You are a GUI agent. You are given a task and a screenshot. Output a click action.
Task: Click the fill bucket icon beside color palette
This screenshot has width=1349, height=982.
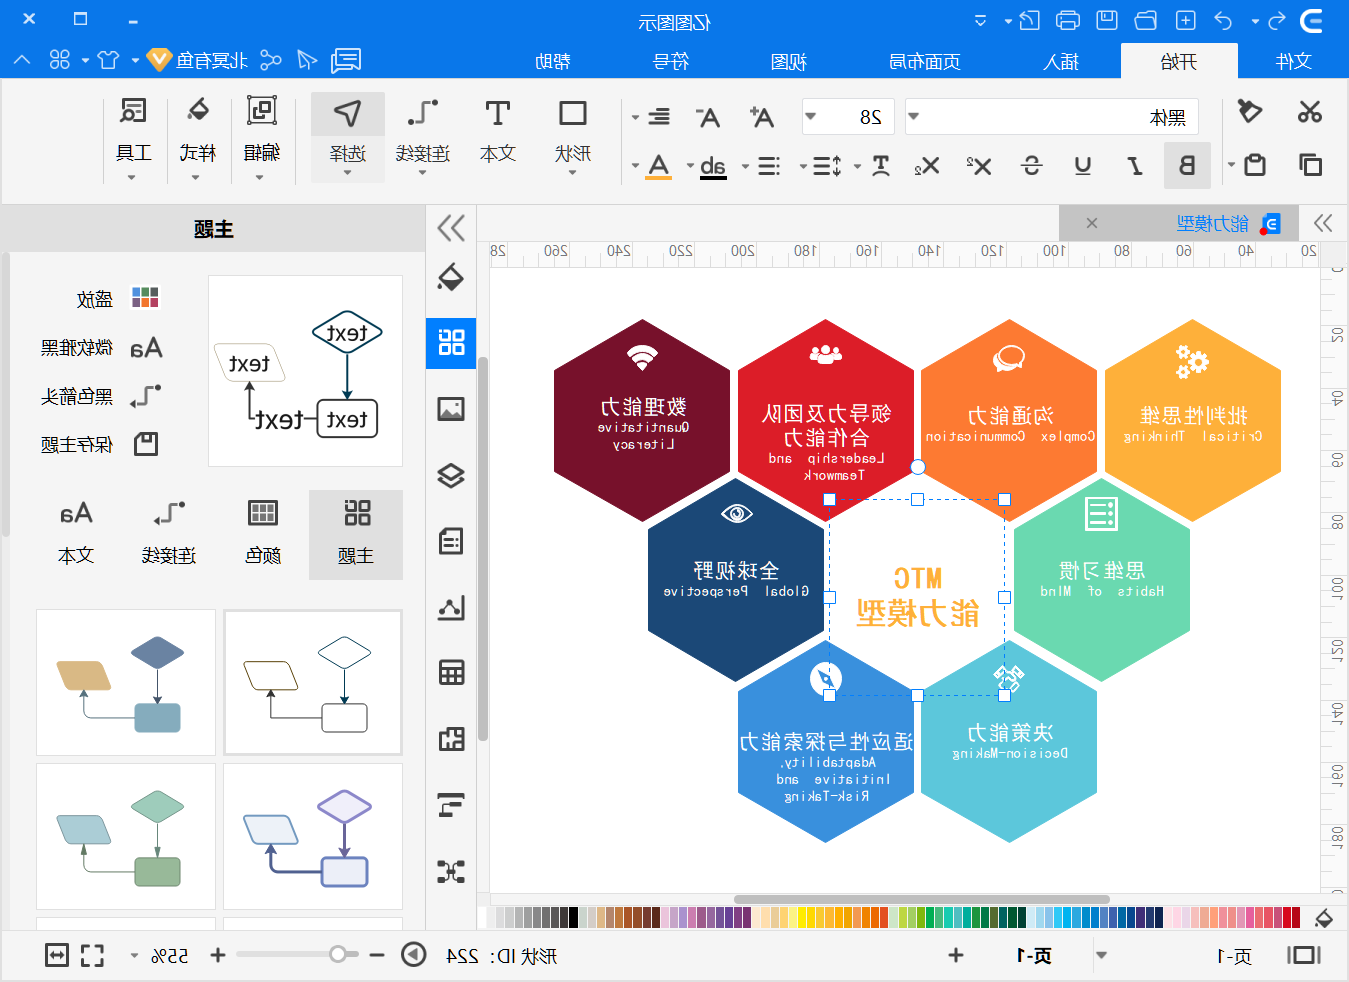1323,918
